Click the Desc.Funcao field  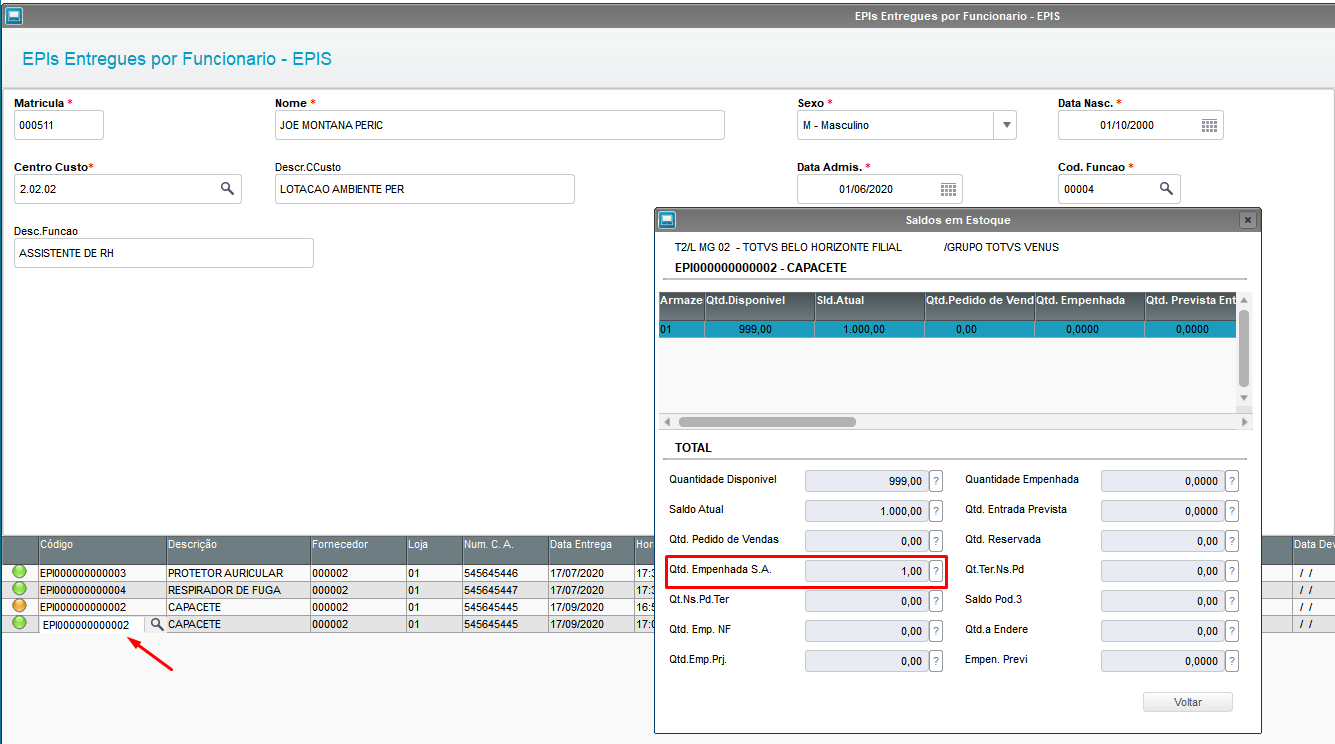pyautogui.click(x=164, y=253)
